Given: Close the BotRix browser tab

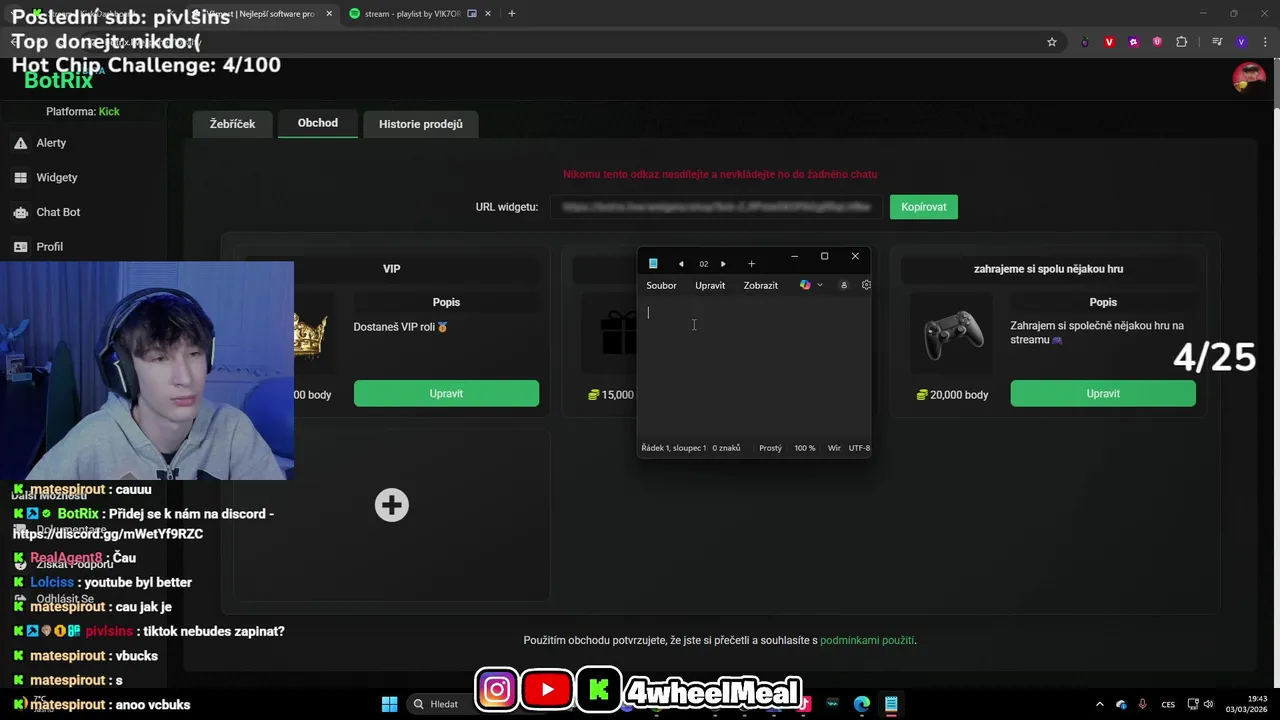Looking at the screenshot, I should click(329, 14).
